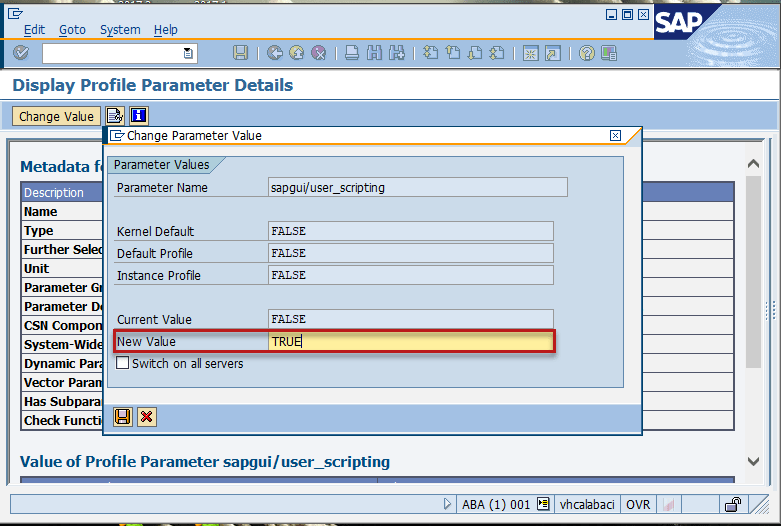Click the CSN Component row
The height and width of the screenshot is (526, 781).
[62, 326]
